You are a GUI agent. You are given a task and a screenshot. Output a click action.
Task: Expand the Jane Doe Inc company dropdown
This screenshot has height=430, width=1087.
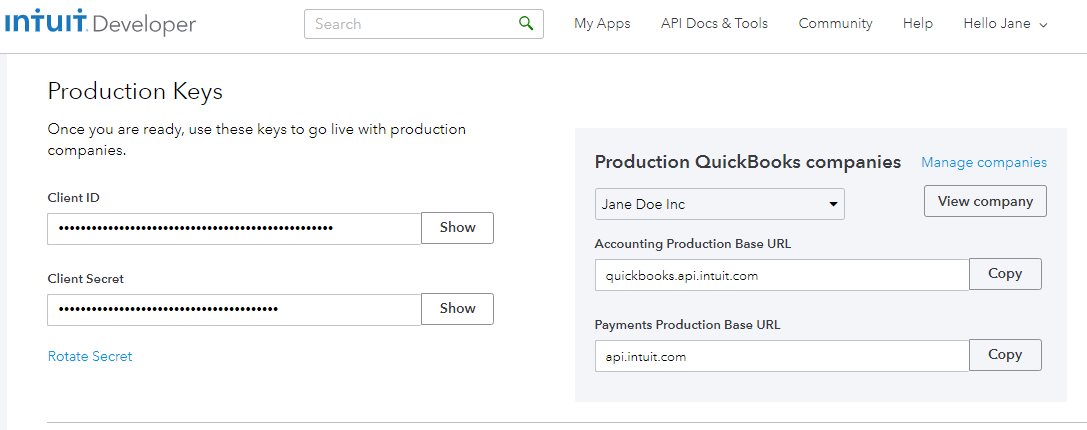coord(719,204)
